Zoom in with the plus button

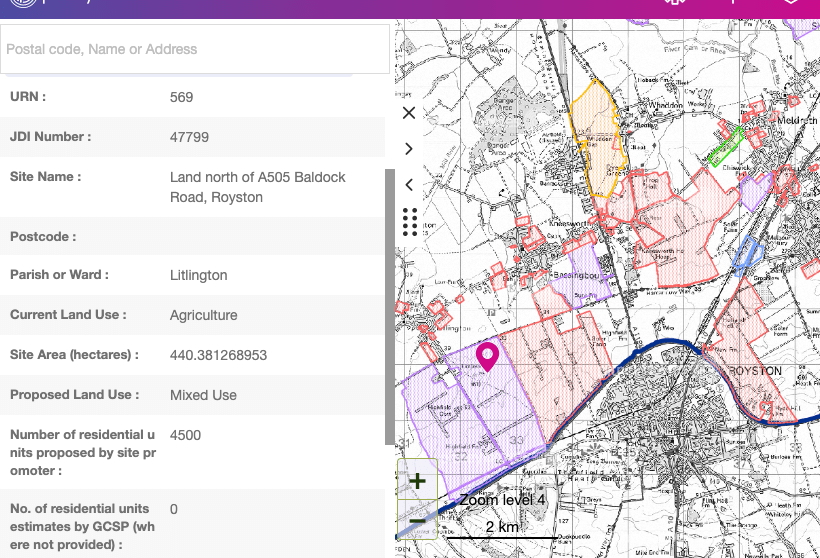coord(417,481)
